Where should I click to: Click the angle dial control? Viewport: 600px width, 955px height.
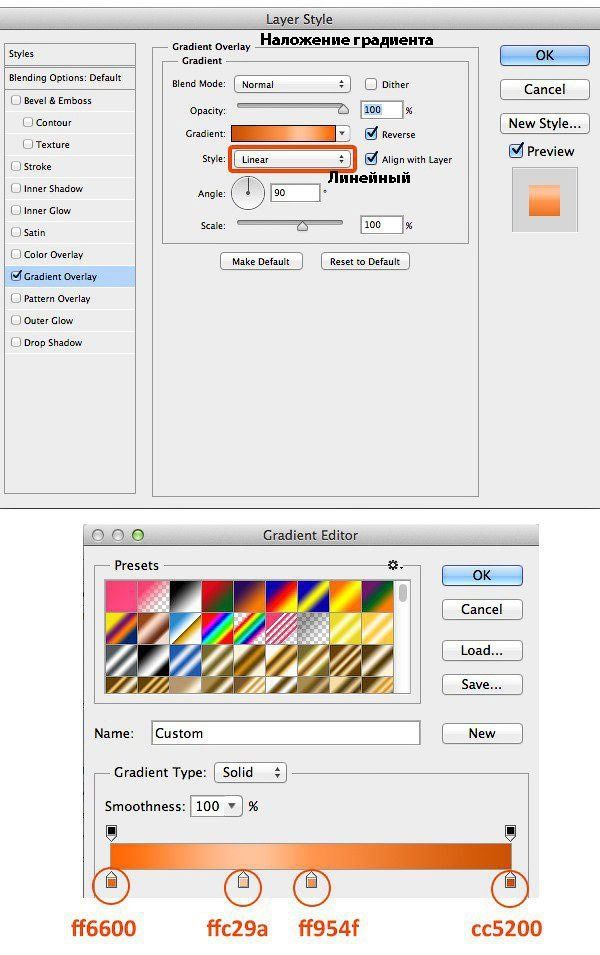pyautogui.click(x=248, y=193)
